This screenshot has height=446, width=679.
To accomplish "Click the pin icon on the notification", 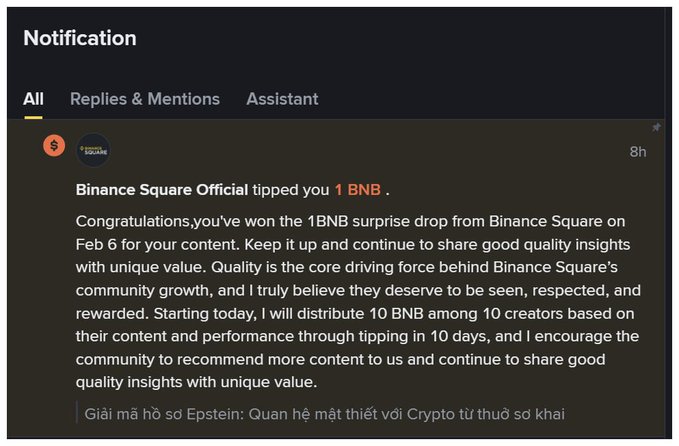I will click(x=656, y=128).
